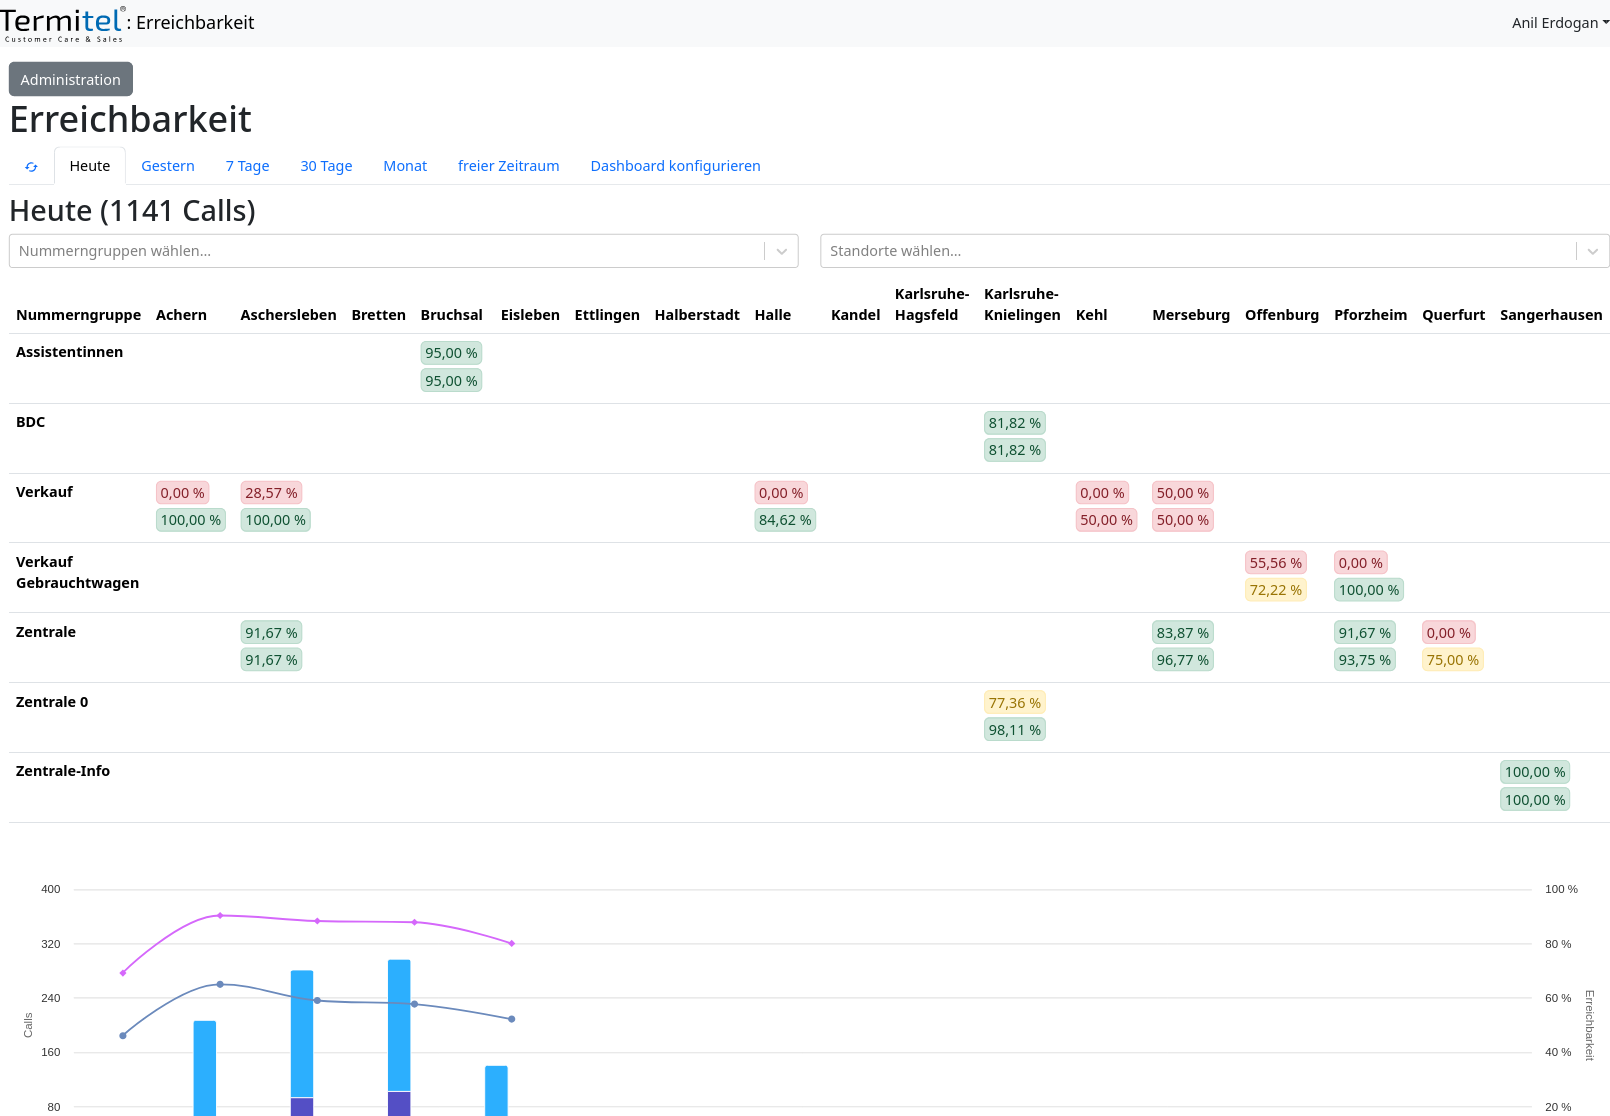Open the freier Zeitraum tab
The image size is (1610, 1116).
point(508,166)
